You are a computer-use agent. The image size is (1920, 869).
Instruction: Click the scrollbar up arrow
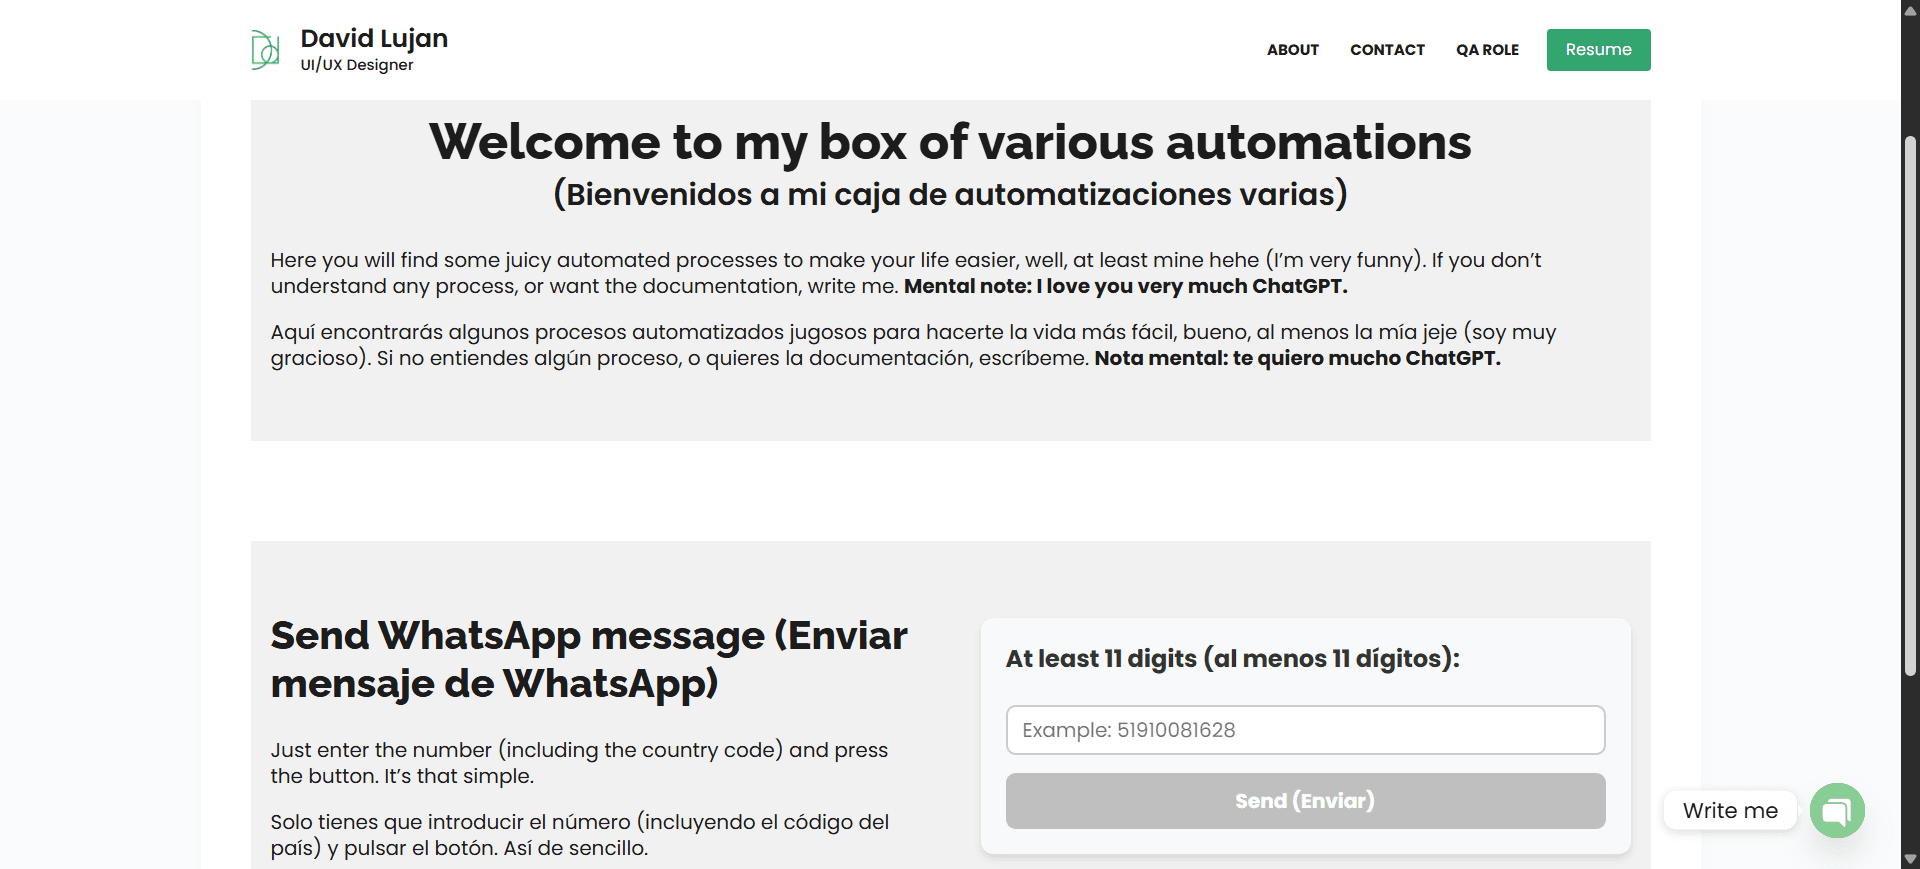pos(1910,11)
